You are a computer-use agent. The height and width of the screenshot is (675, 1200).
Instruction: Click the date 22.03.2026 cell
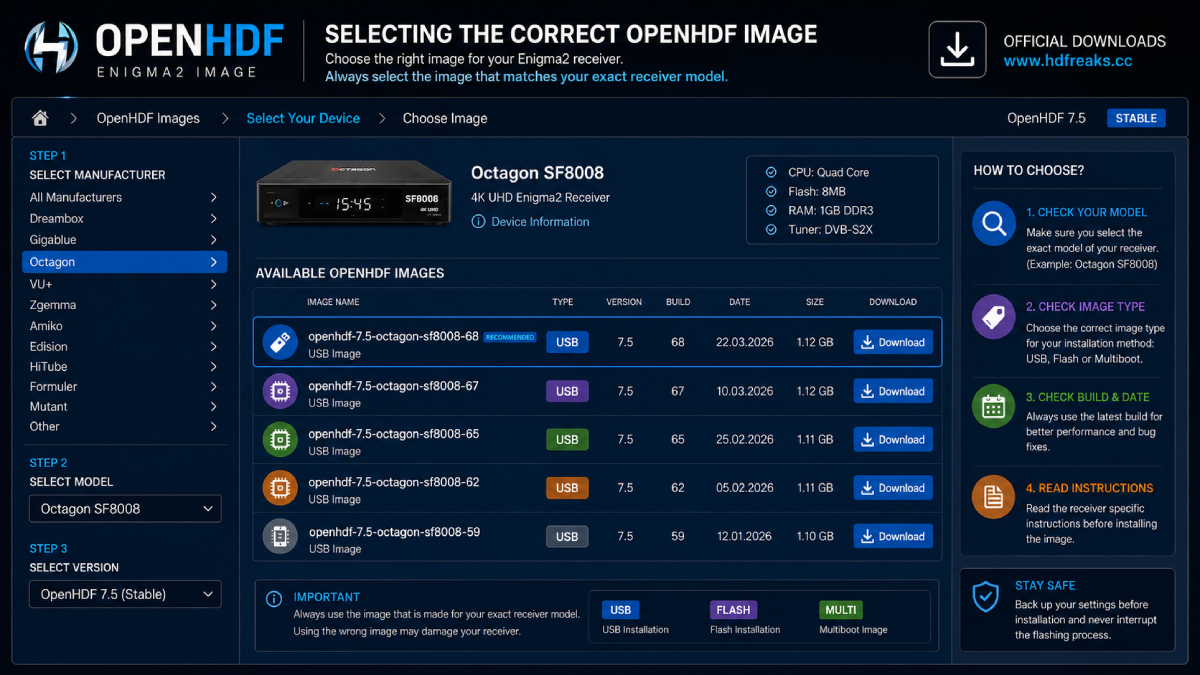(744, 342)
